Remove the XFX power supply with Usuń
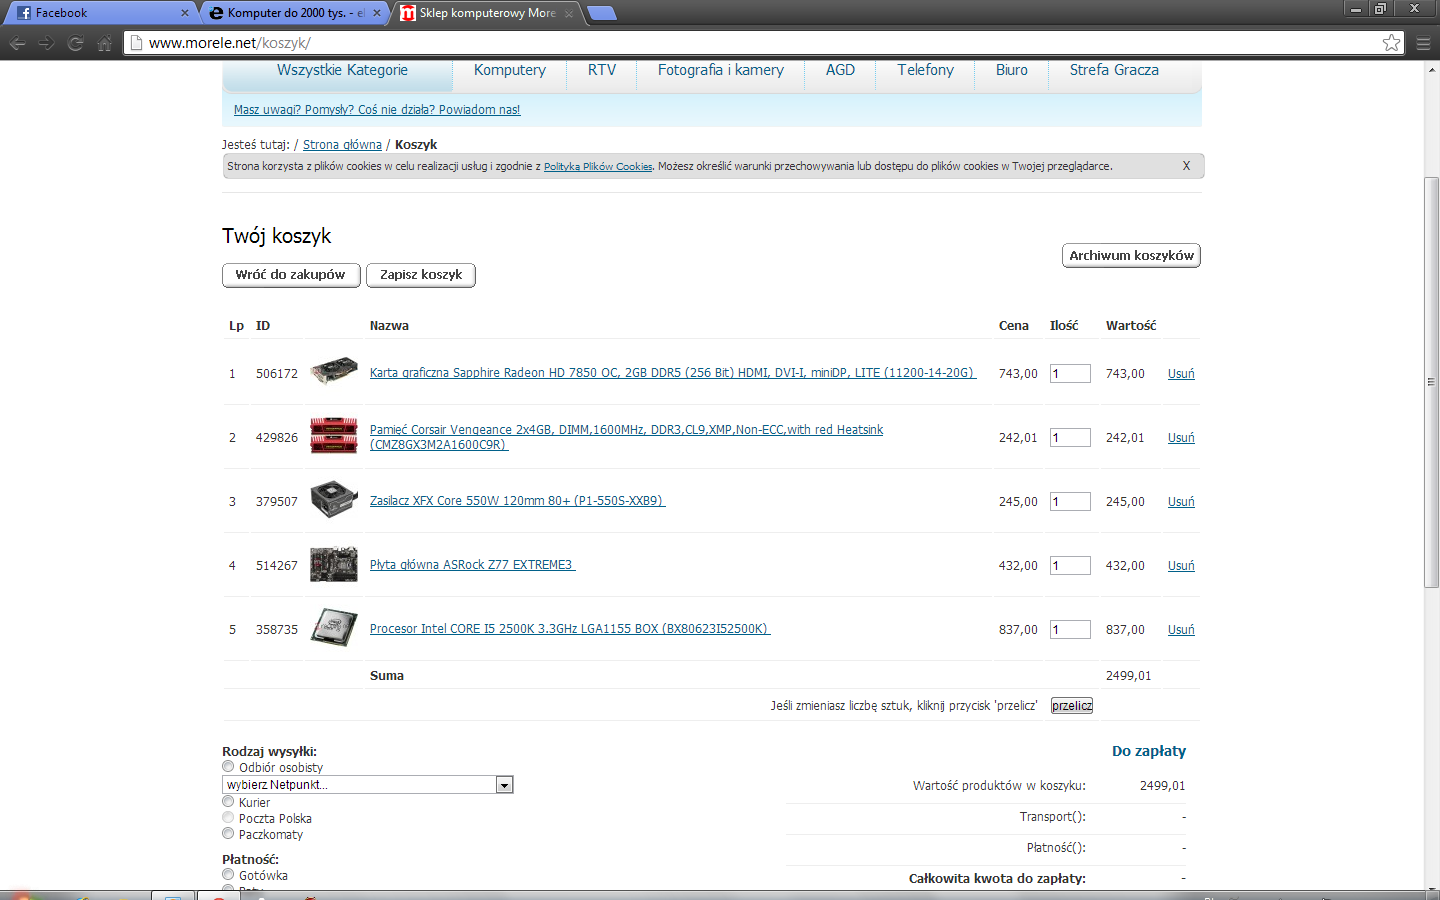 click(x=1181, y=502)
